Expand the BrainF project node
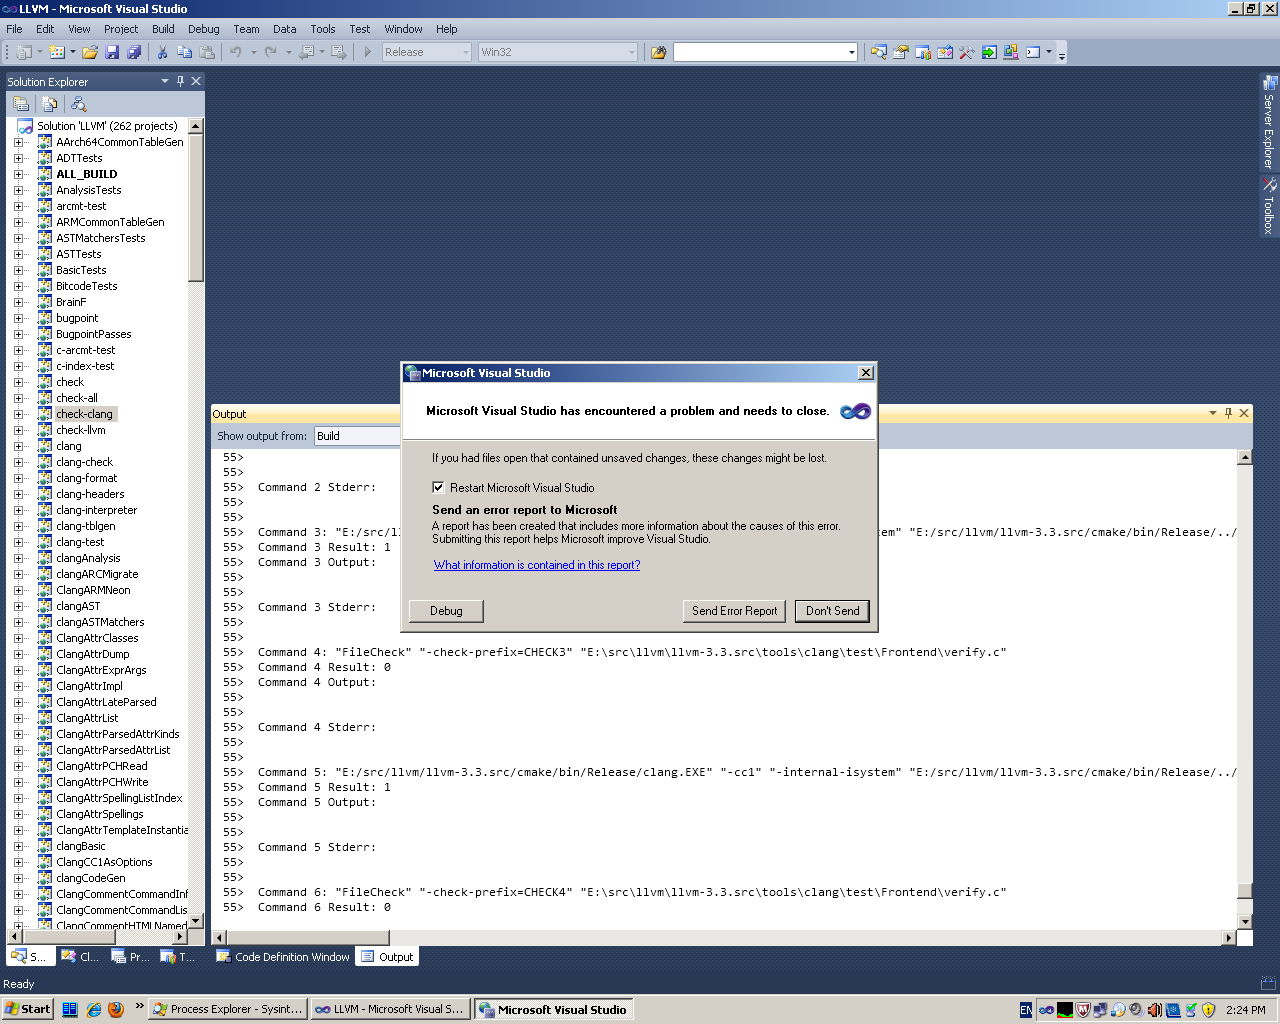 point(18,302)
